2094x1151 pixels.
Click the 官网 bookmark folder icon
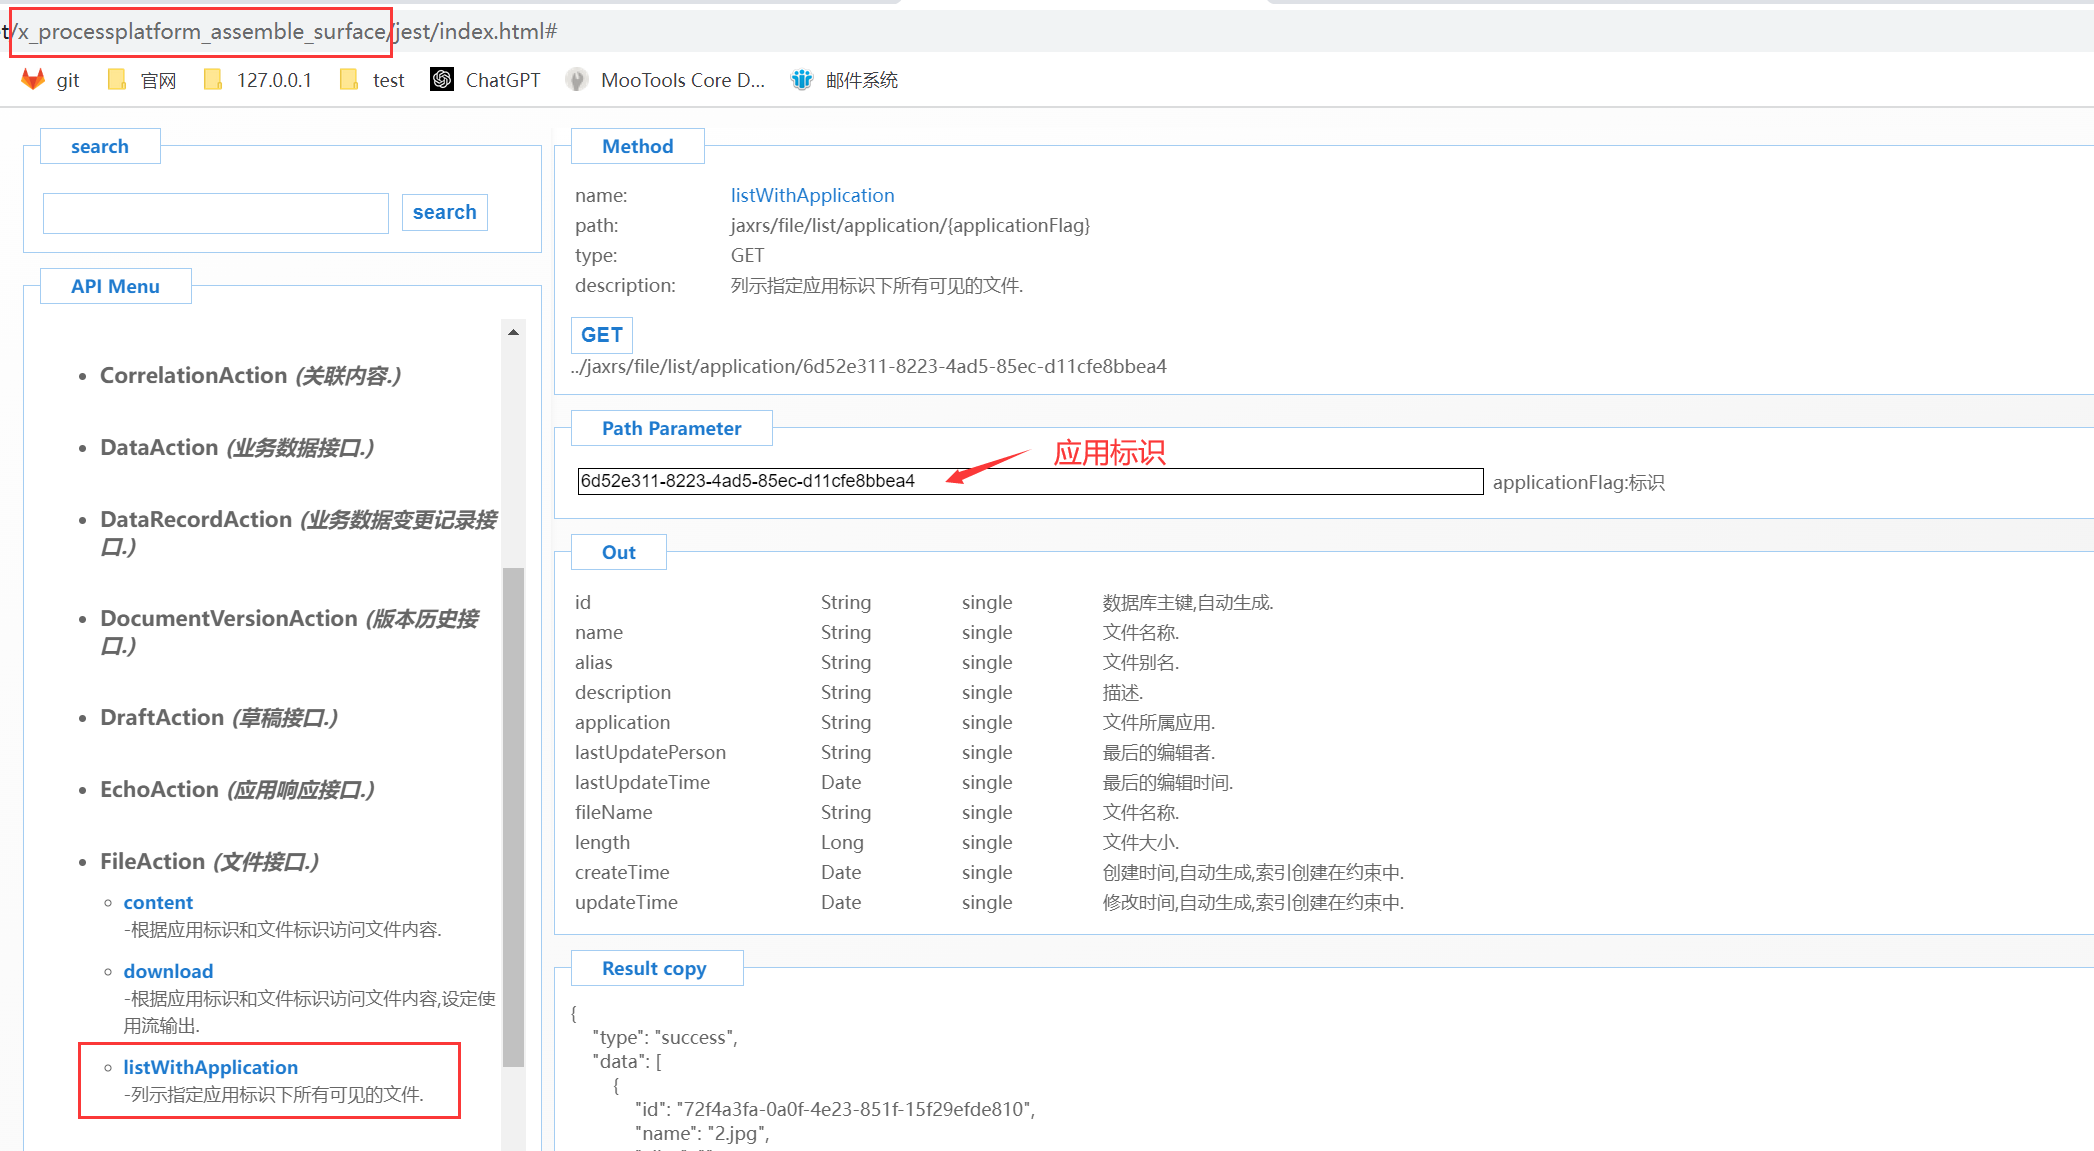(x=117, y=80)
